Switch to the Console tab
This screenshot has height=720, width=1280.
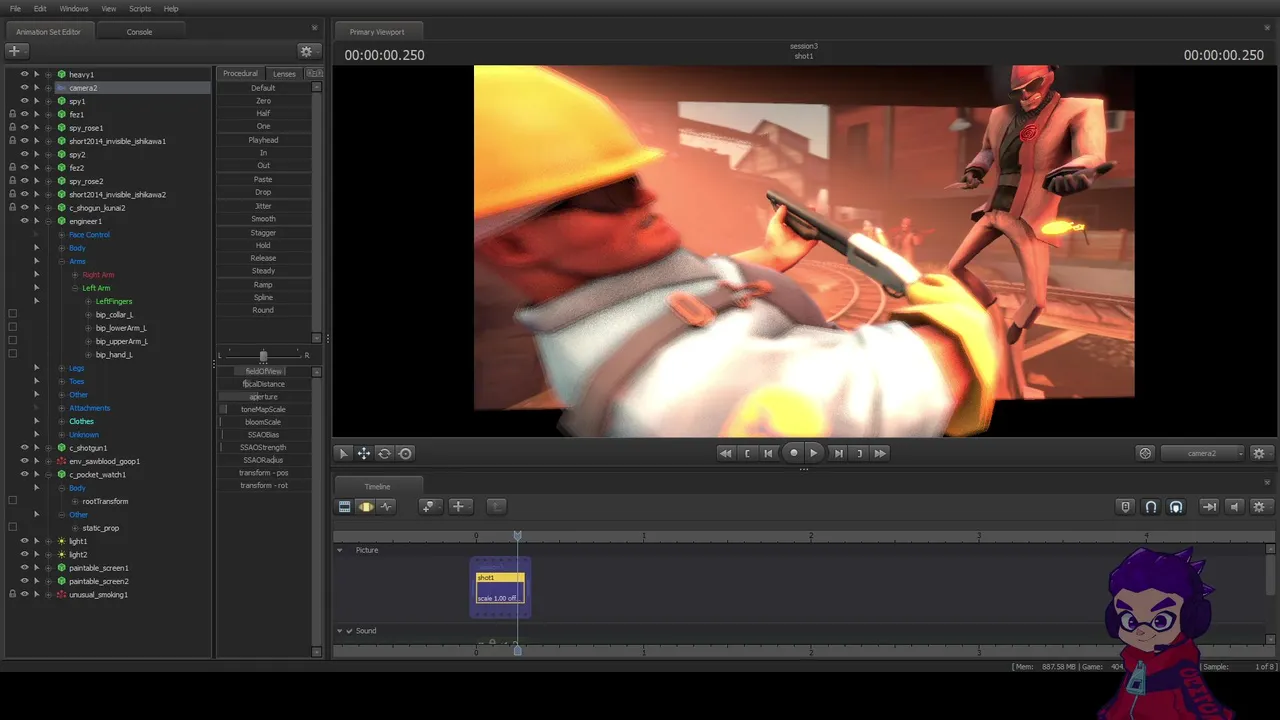pos(139,32)
